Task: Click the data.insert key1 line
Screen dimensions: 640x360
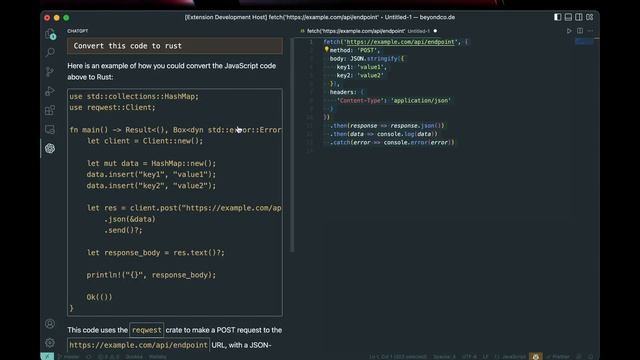Action: (x=151, y=174)
